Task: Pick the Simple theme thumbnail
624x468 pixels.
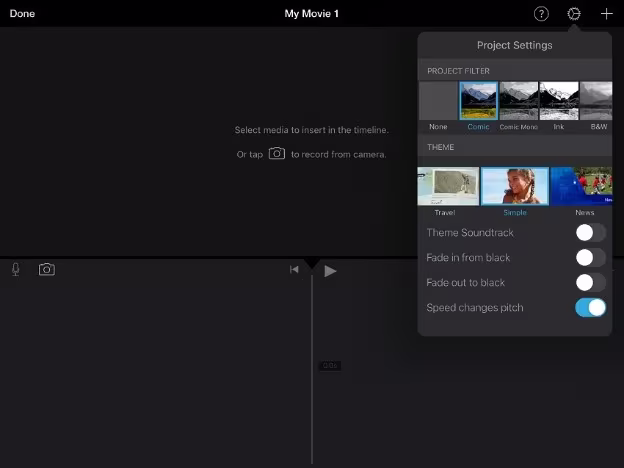Action: (515, 186)
